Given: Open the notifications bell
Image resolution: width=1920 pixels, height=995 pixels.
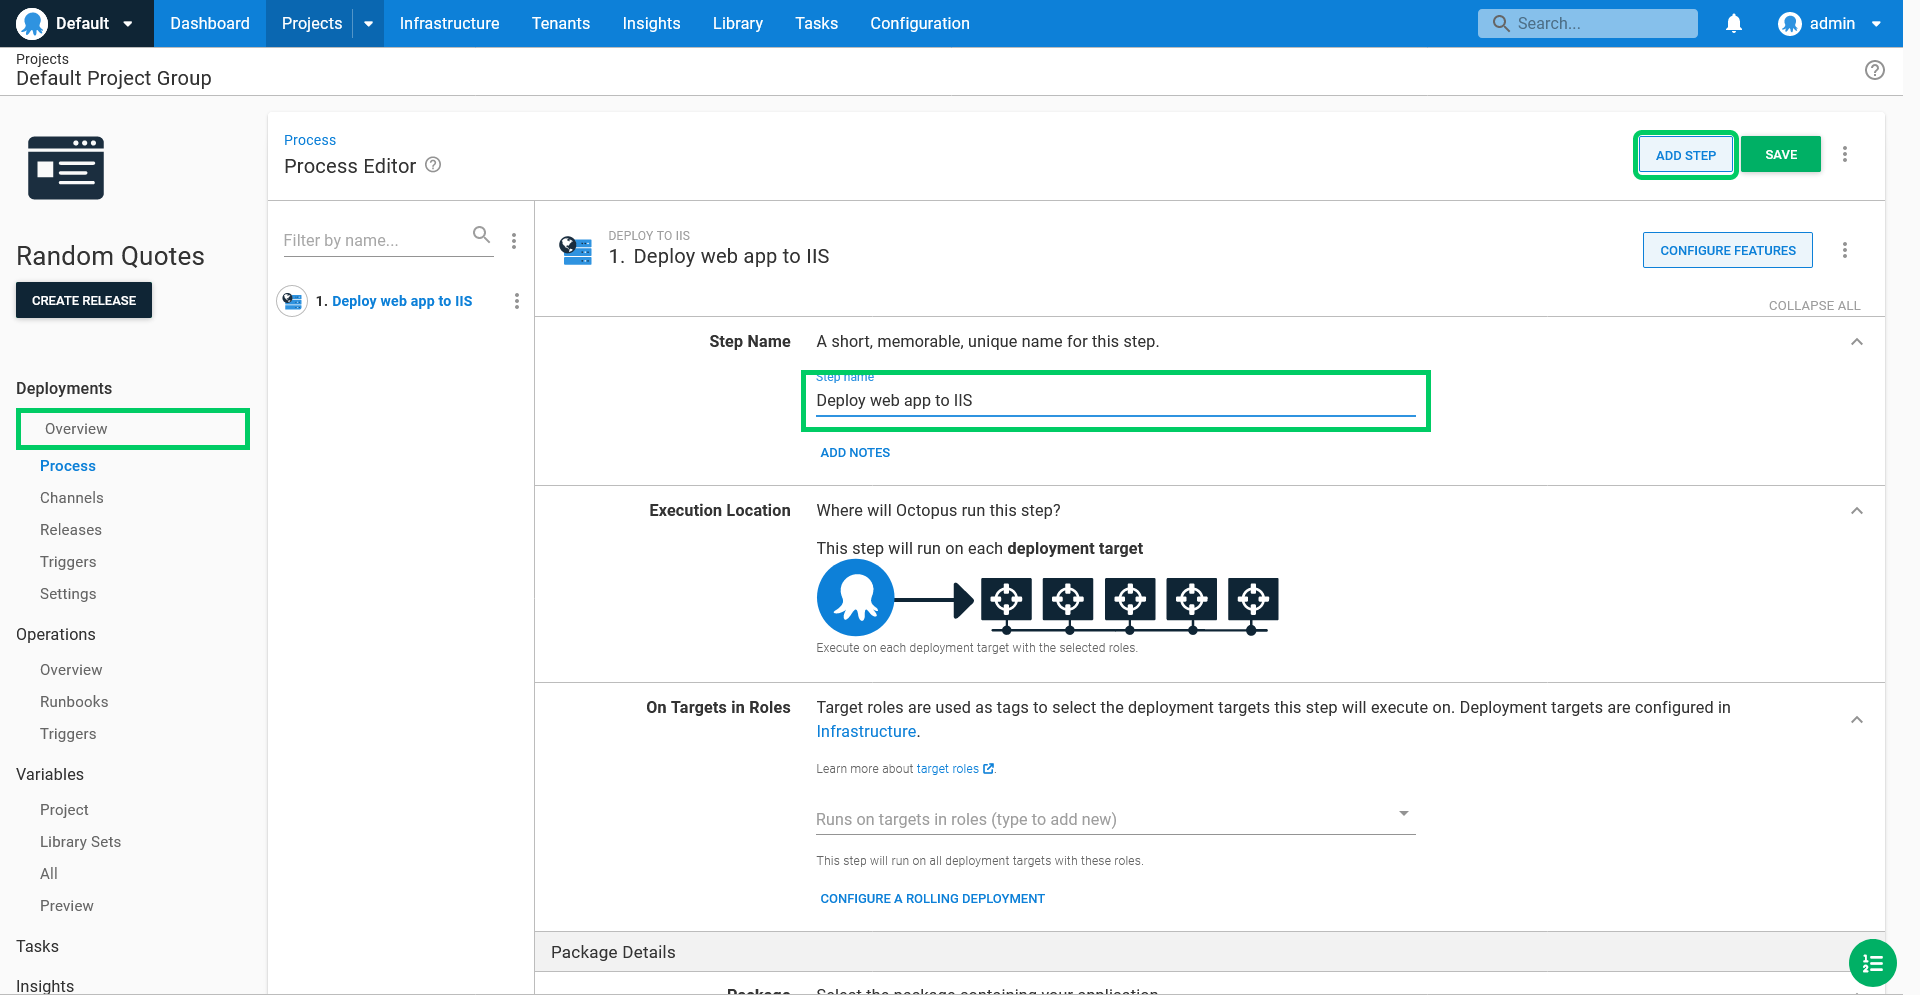Looking at the screenshot, I should [1734, 23].
